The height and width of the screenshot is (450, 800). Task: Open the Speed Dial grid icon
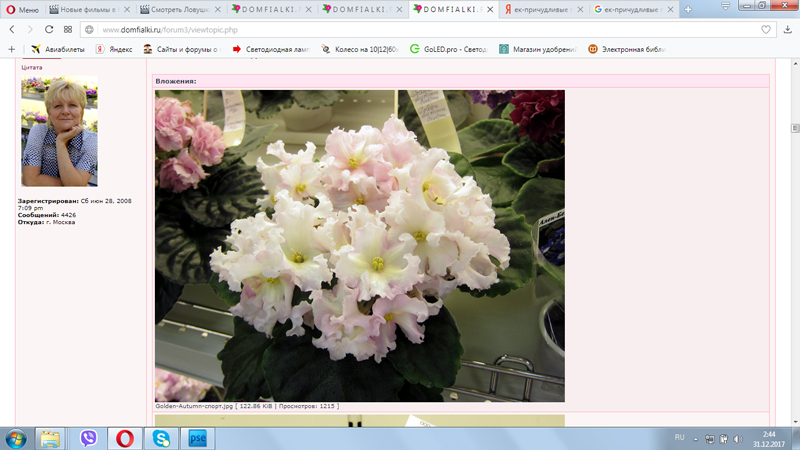[x=68, y=30]
